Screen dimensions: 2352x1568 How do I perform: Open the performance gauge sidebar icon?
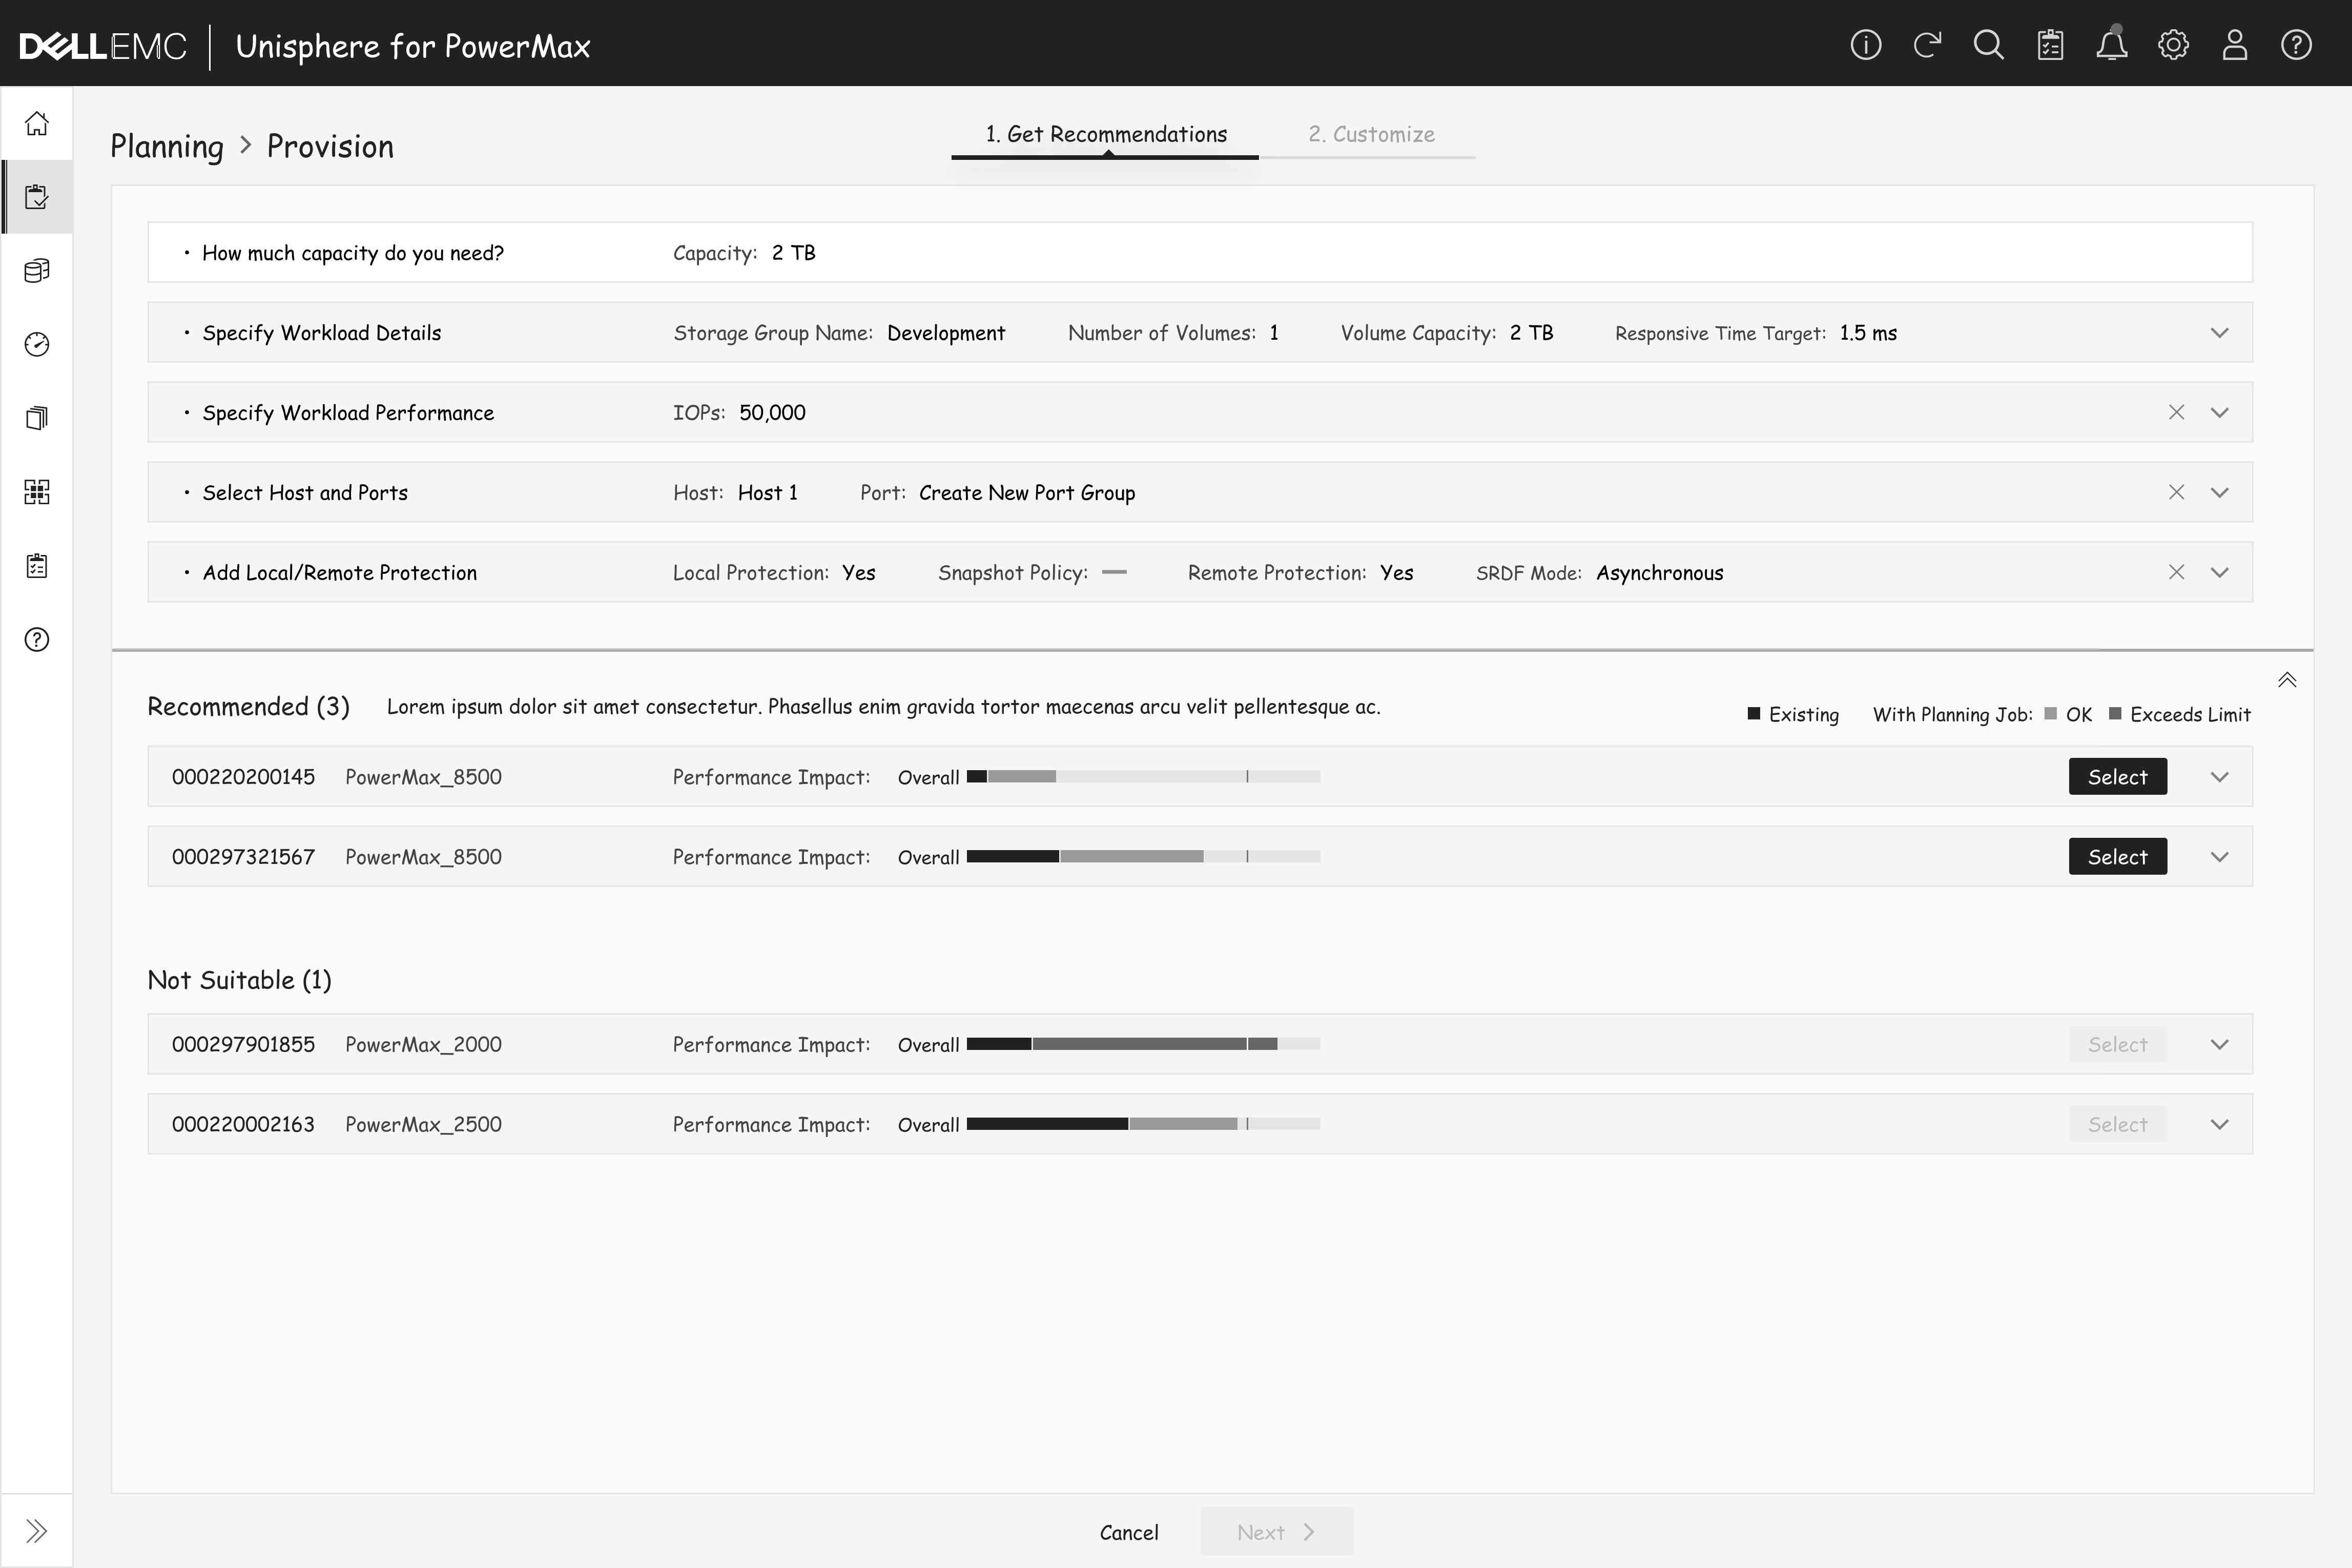(37, 344)
